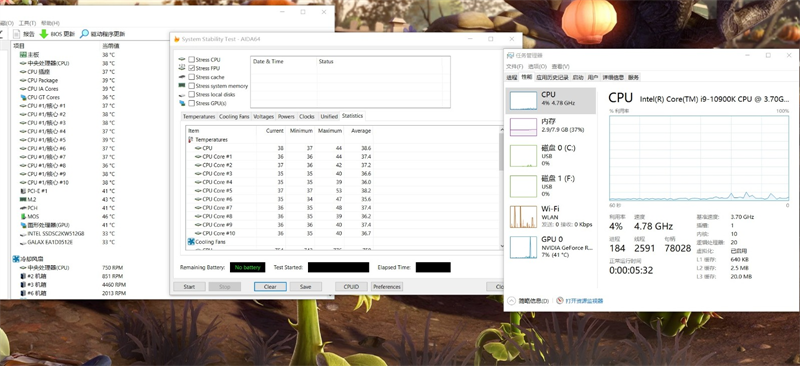Image resolution: width=800 pixels, height=366 pixels.
Task: Click the chip icon beside Stress cache
Action: [182, 77]
